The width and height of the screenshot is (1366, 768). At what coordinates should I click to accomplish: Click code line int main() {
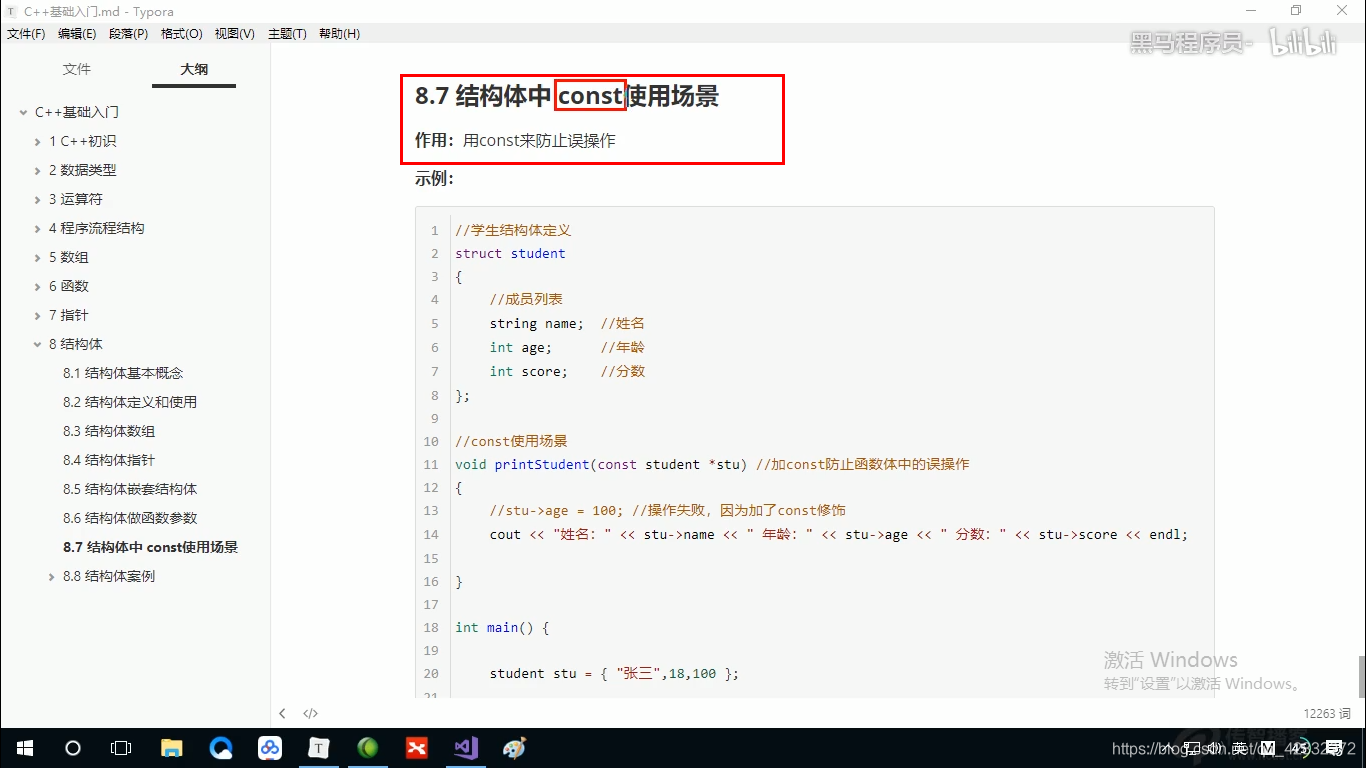[x=502, y=627]
